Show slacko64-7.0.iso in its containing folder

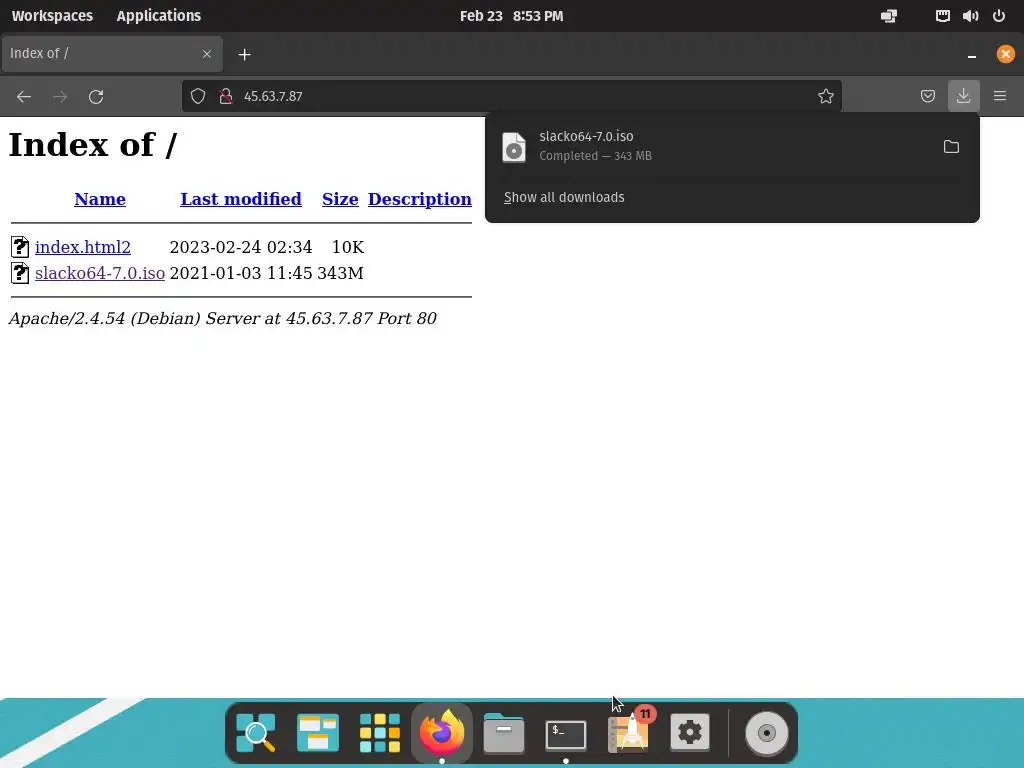(951, 146)
